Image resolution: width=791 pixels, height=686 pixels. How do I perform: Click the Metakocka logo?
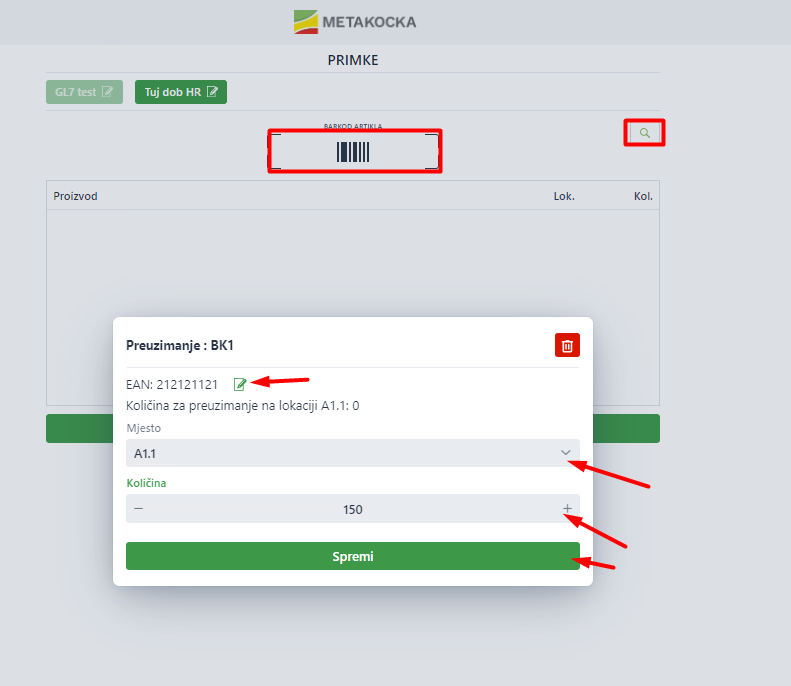pos(355,22)
